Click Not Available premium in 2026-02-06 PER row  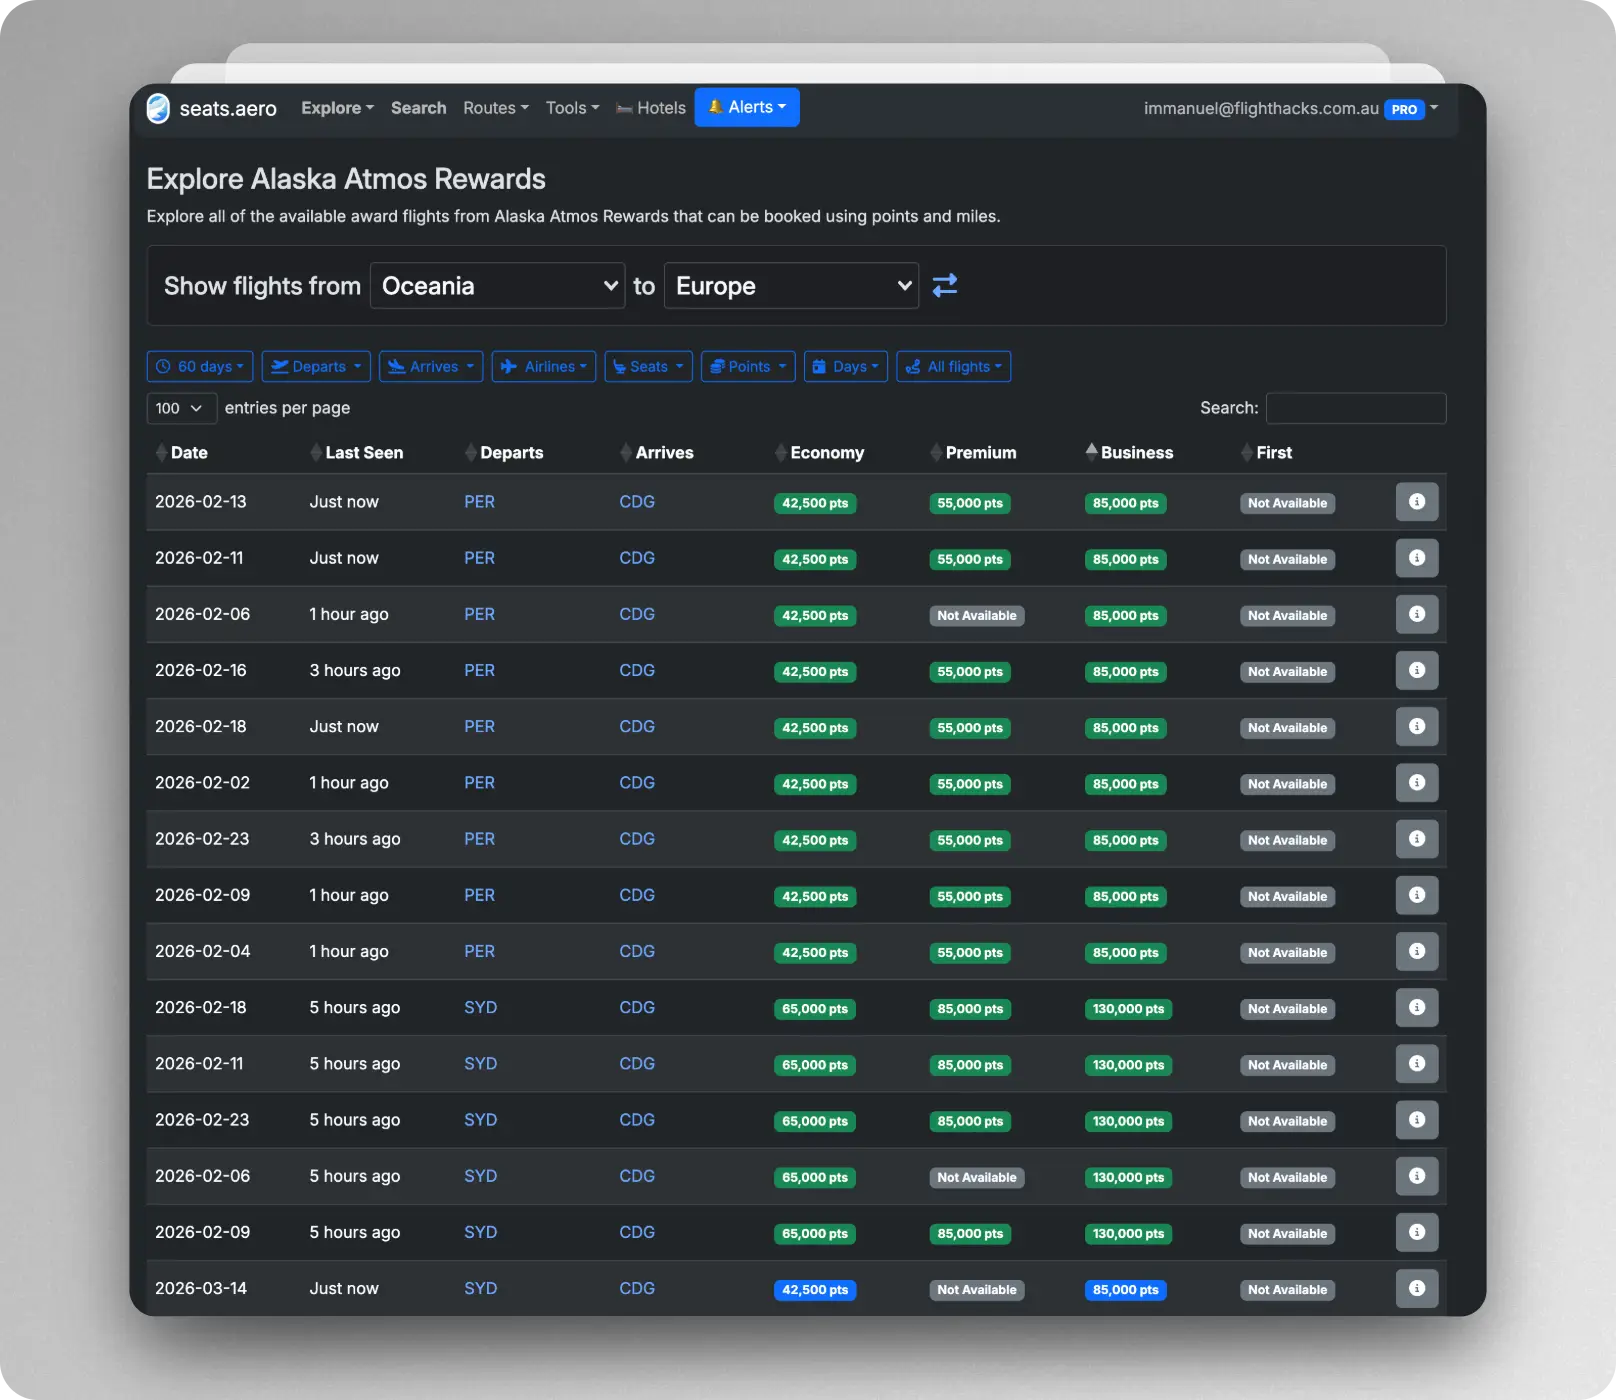[x=977, y=616]
